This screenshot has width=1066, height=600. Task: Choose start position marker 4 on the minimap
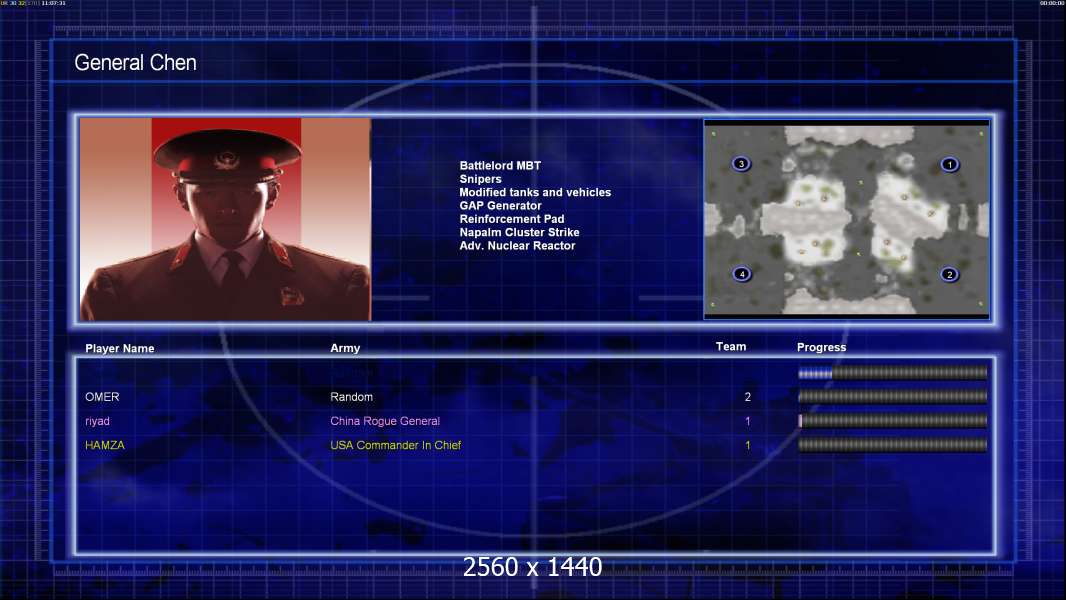742,275
